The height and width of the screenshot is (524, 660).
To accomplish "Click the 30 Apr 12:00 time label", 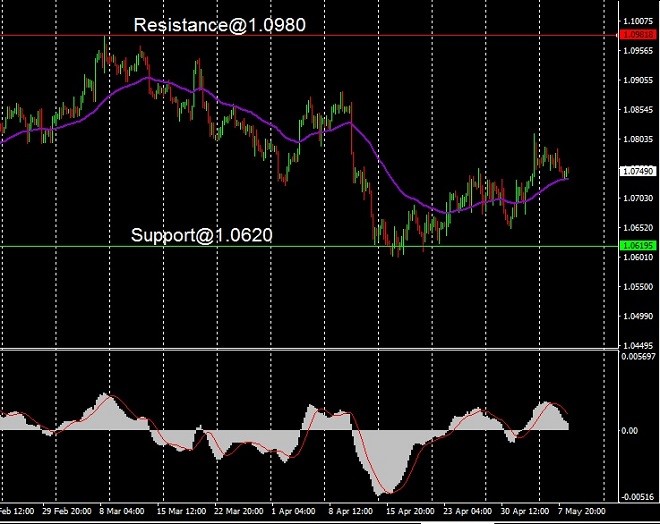I will point(524,511).
